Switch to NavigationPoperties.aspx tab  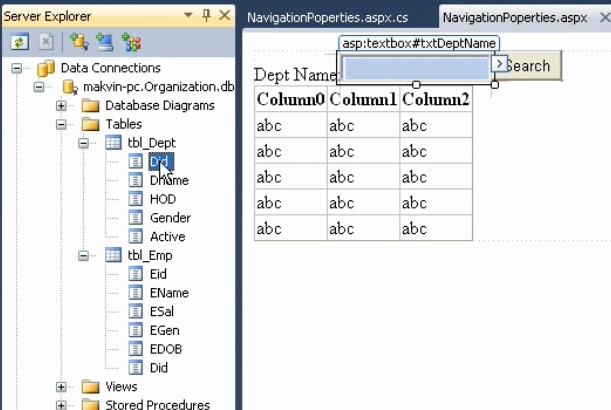[x=514, y=16]
